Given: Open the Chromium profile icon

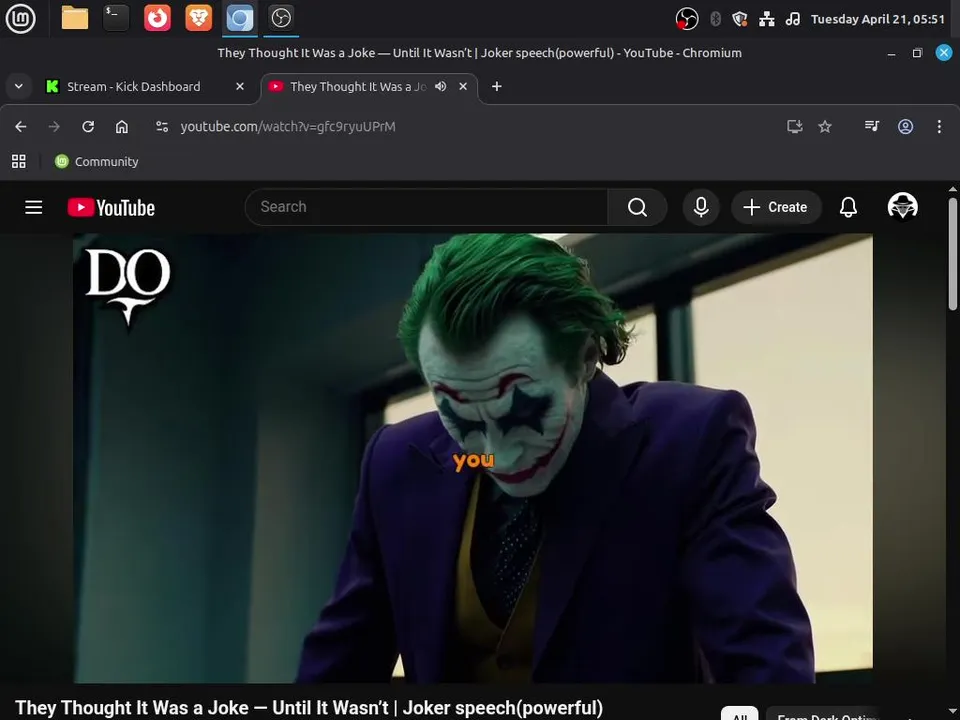Looking at the screenshot, I should 906,126.
